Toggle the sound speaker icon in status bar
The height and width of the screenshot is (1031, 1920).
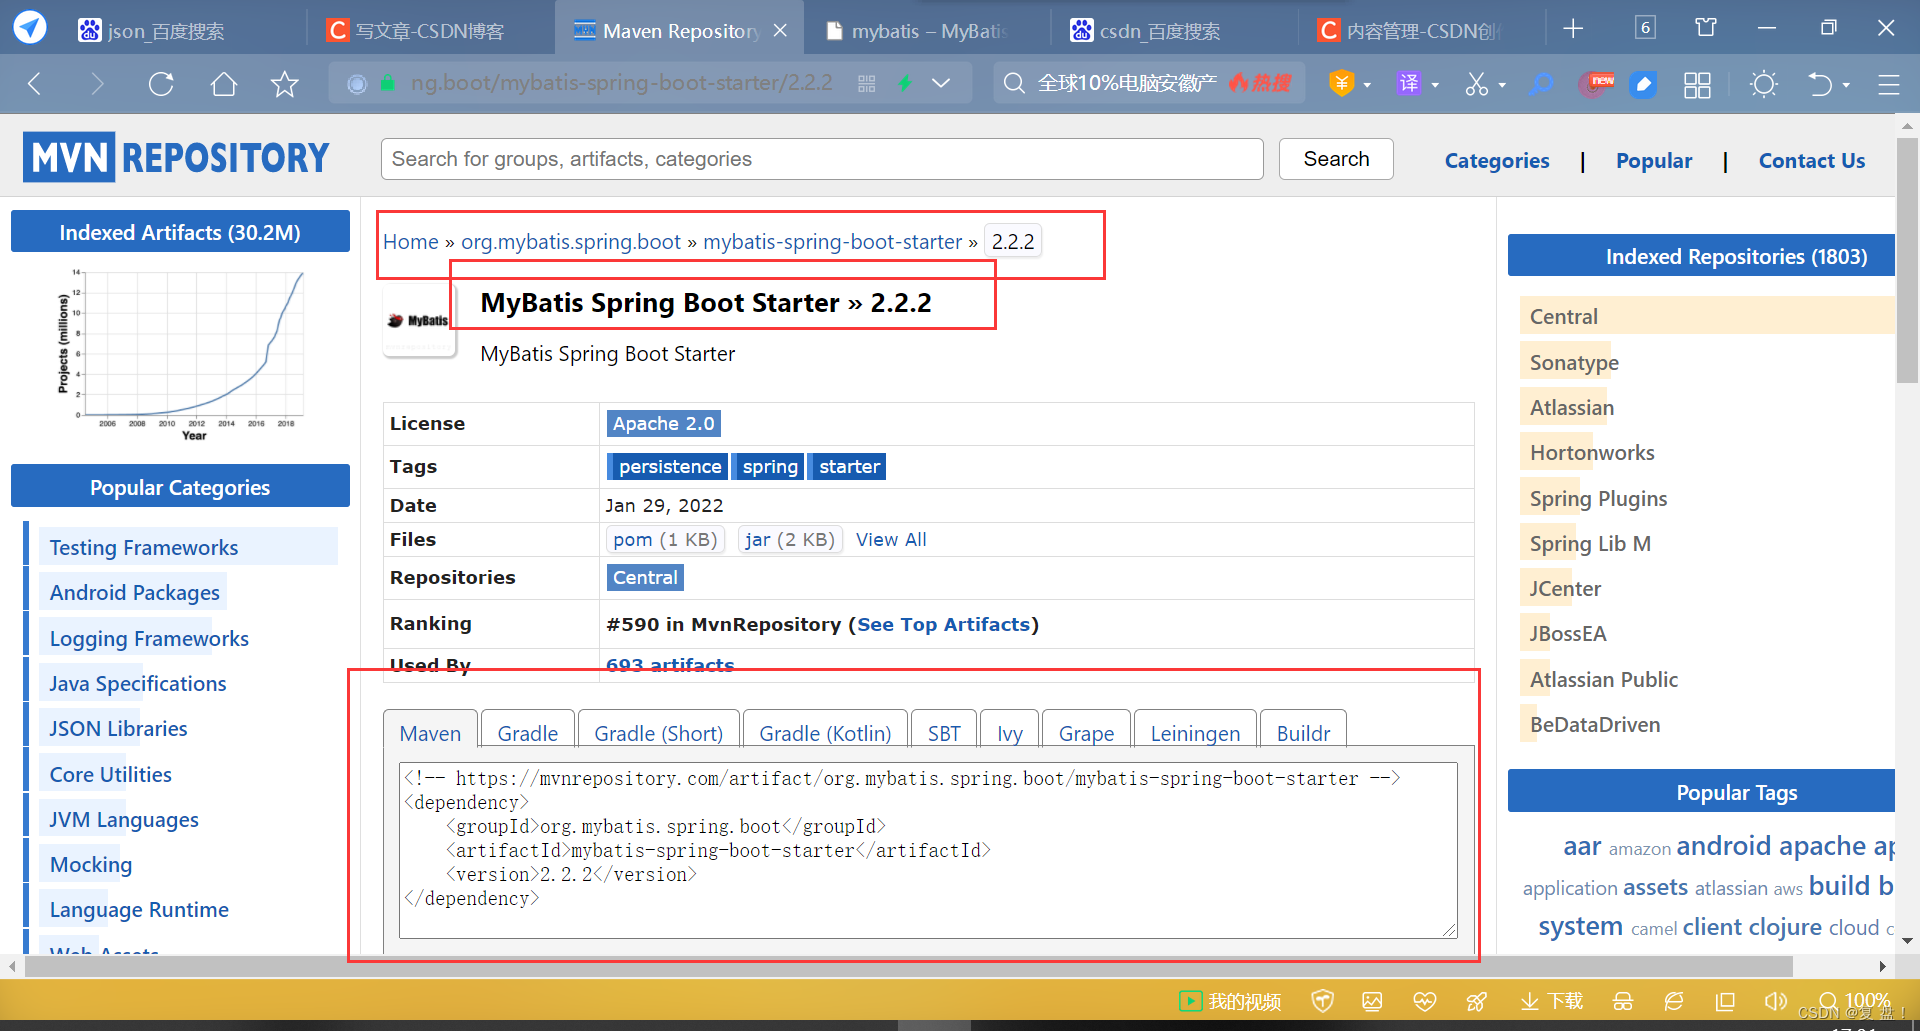(x=1776, y=1001)
